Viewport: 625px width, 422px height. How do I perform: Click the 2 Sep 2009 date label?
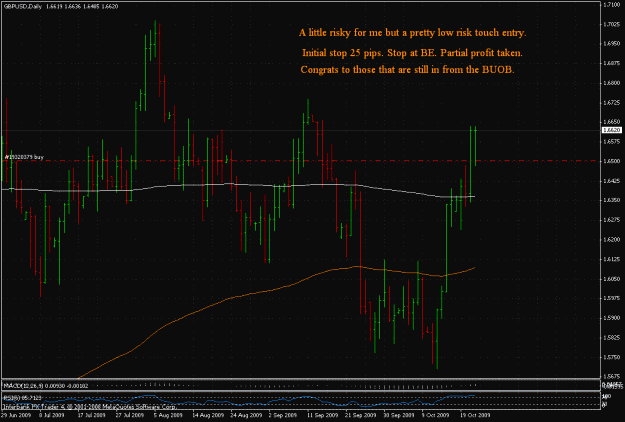point(284,415)
